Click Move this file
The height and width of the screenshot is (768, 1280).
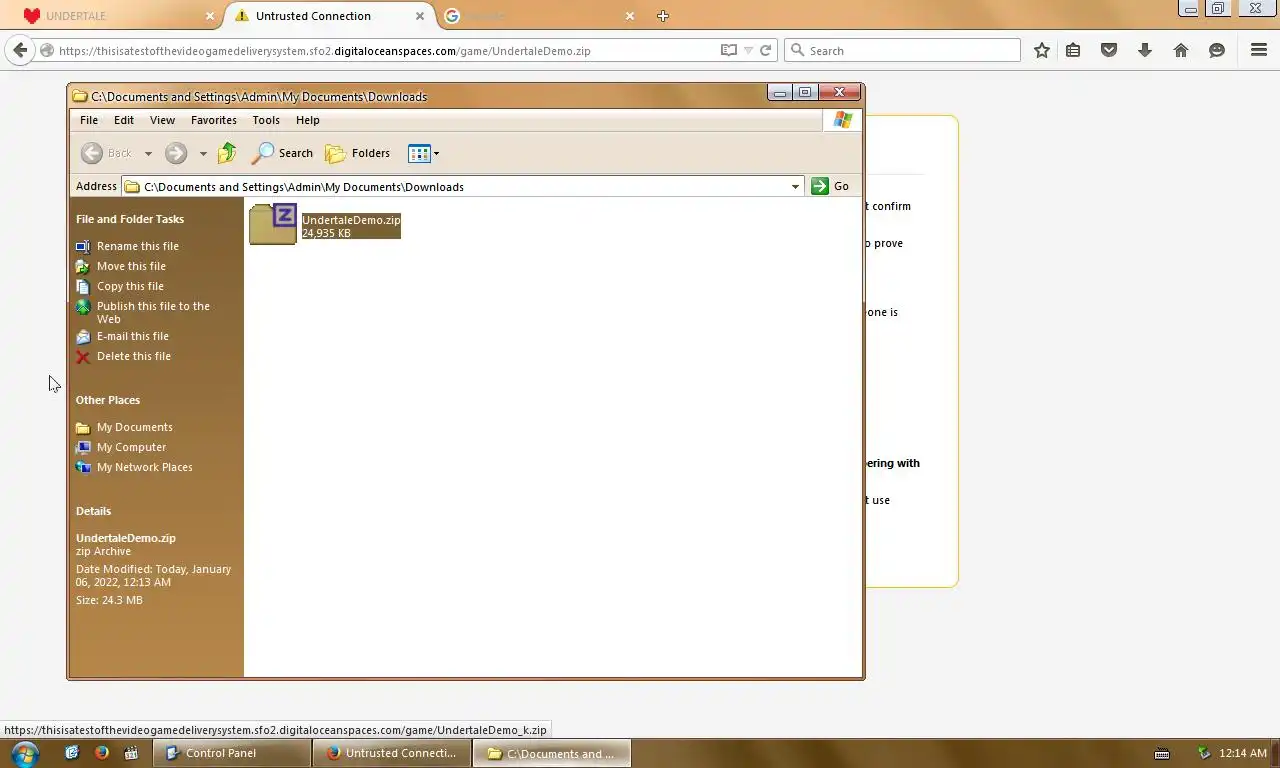(x=131, y=266)
